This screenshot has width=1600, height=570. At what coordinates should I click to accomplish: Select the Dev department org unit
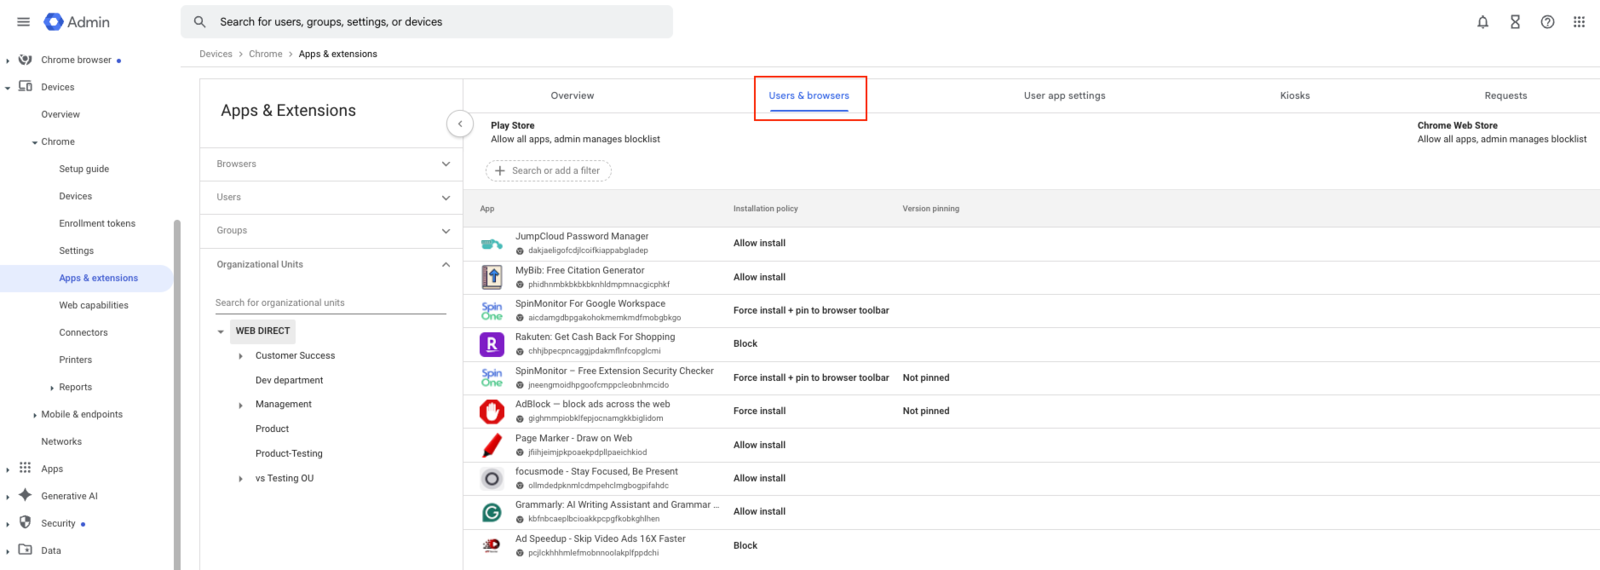tap(289, 381)
